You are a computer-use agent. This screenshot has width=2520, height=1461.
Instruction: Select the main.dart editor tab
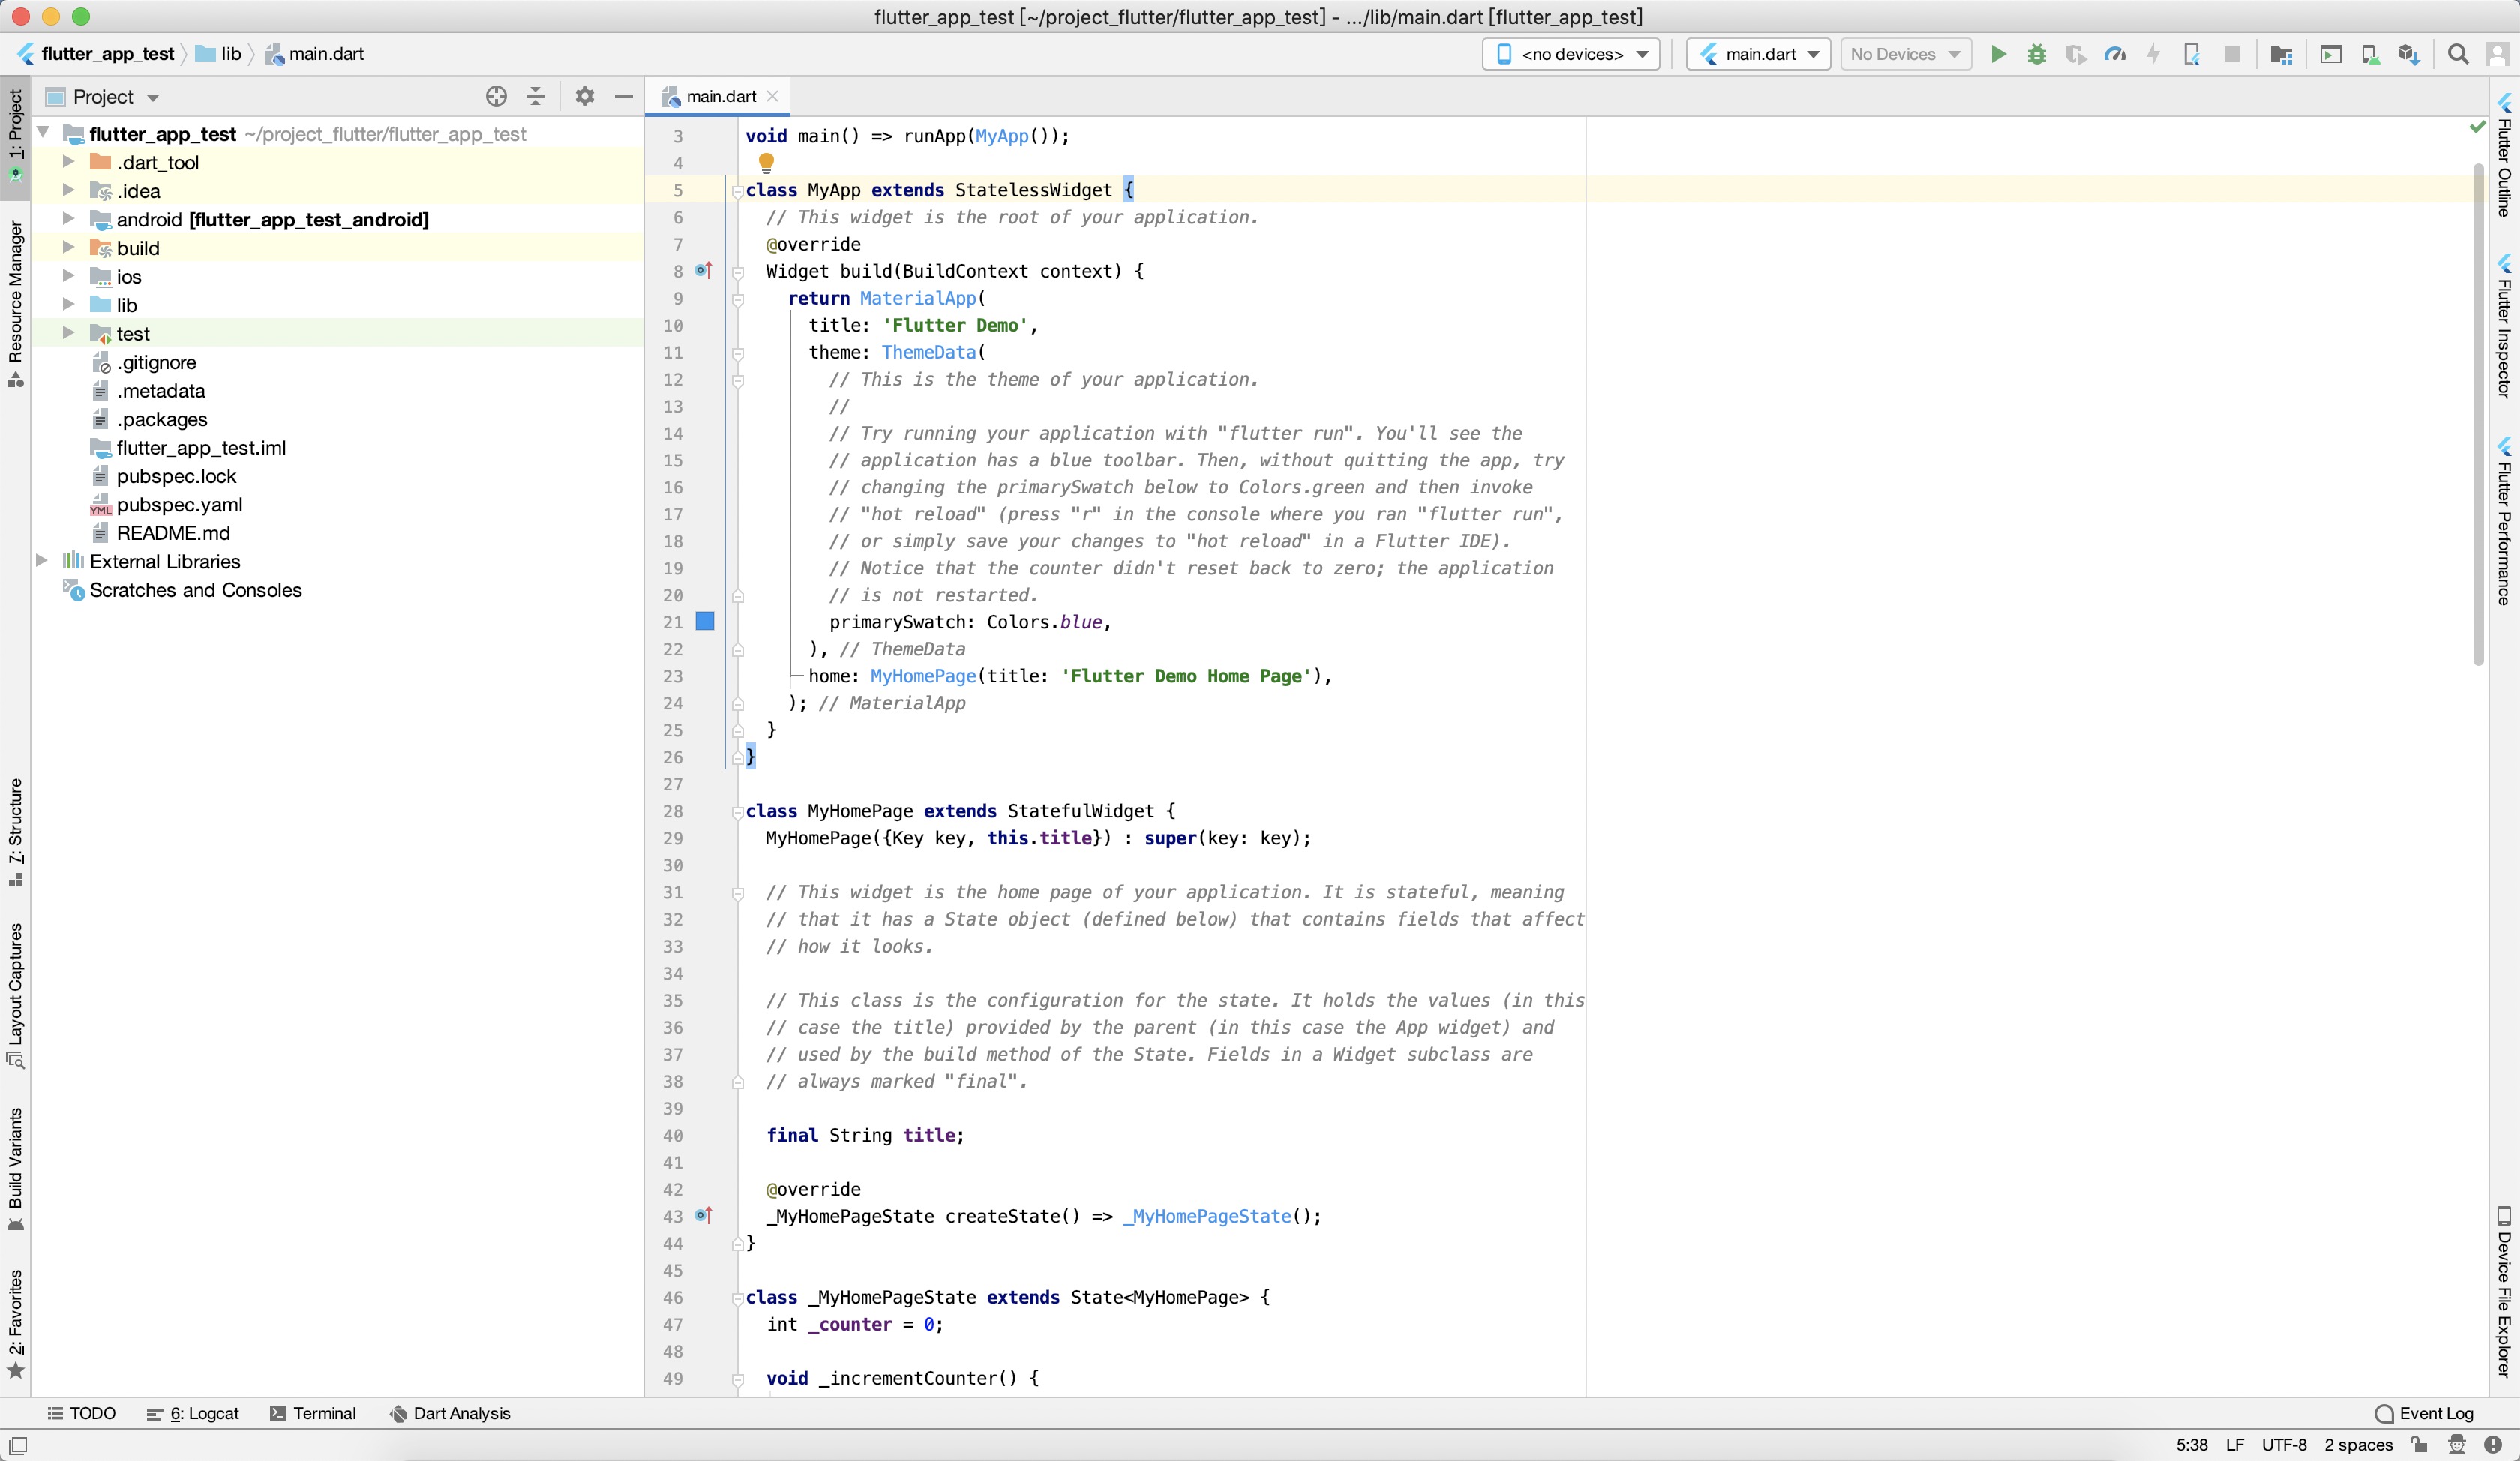pyautogui.click(x=716, y=95)
